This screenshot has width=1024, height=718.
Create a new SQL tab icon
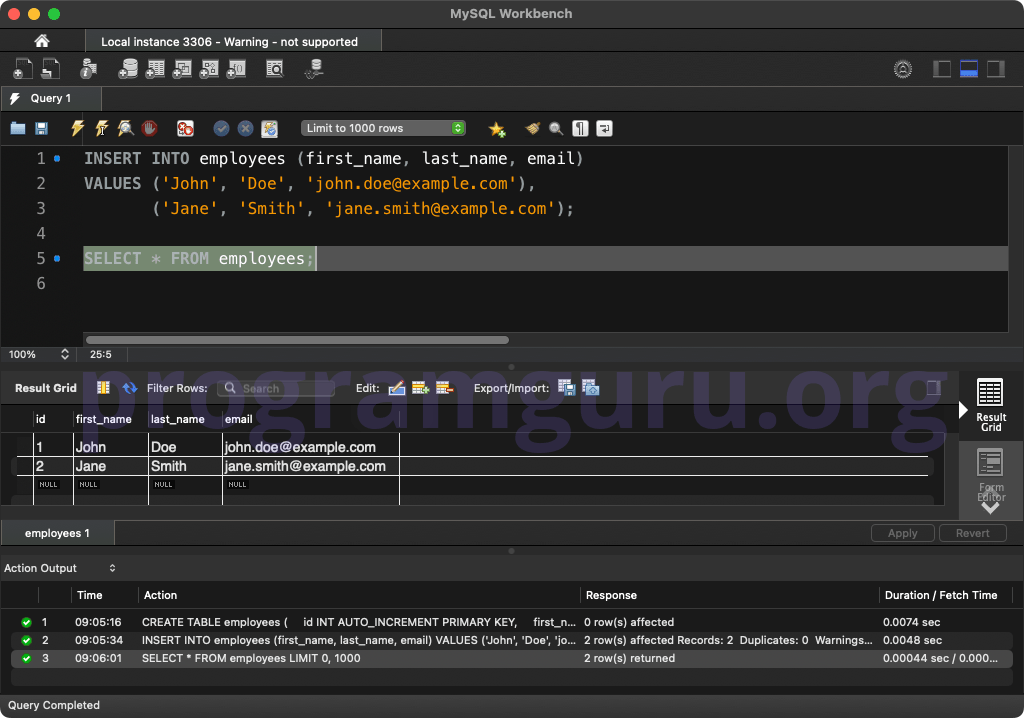tap(23, 69)
